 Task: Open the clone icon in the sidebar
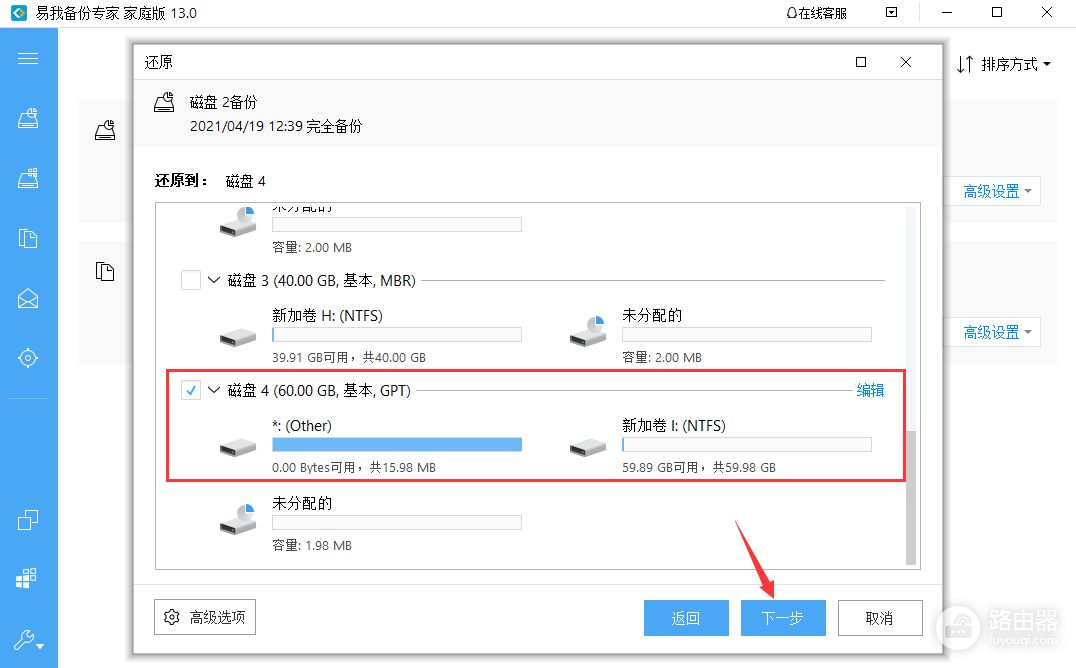(28, 520)
